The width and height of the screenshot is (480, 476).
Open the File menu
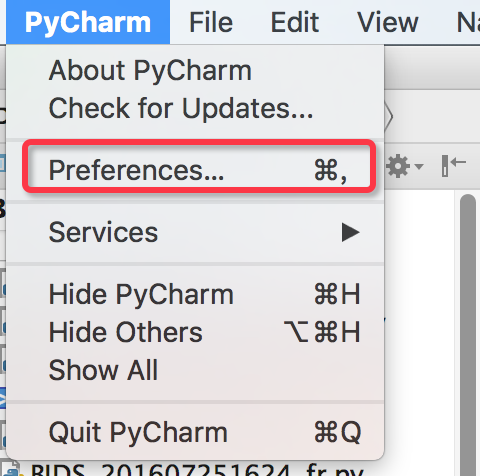pos(211,22)
